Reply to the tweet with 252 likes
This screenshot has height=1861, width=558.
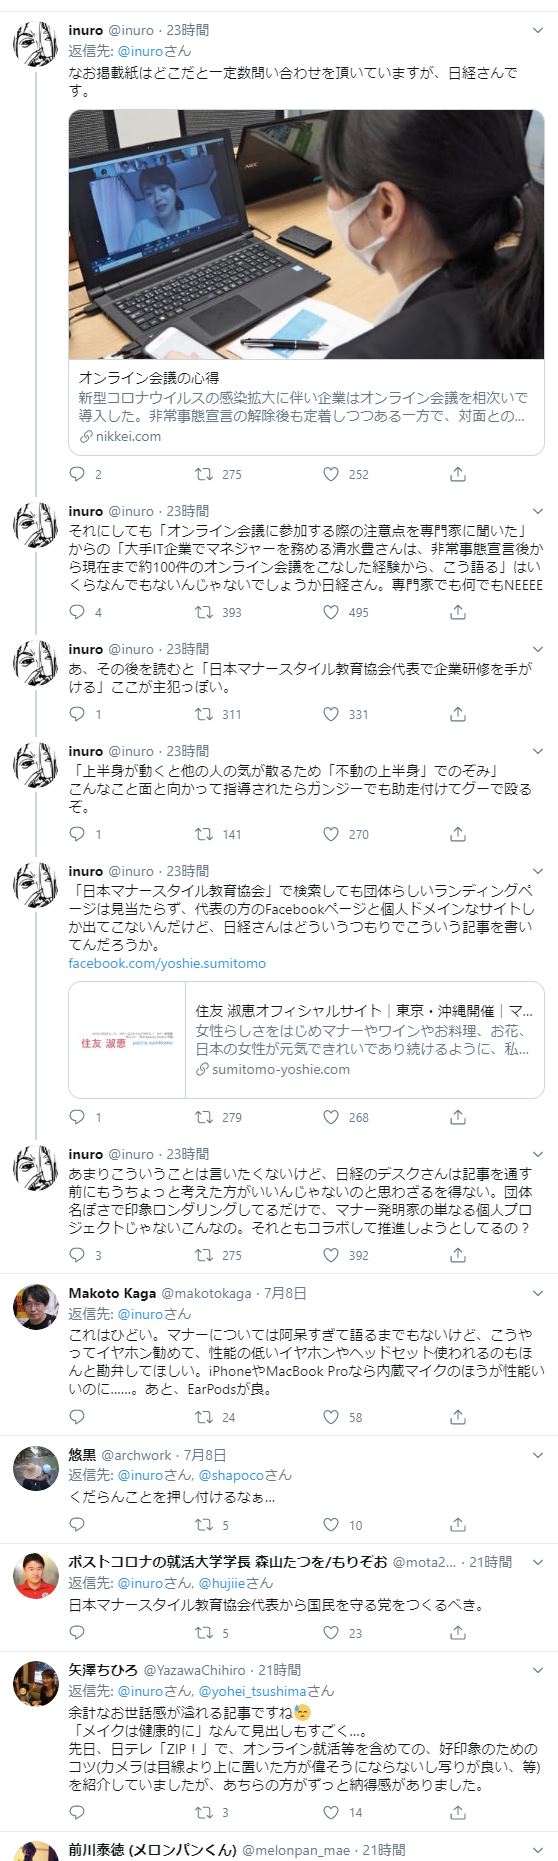pyautogui.click(x=77, y=474)
